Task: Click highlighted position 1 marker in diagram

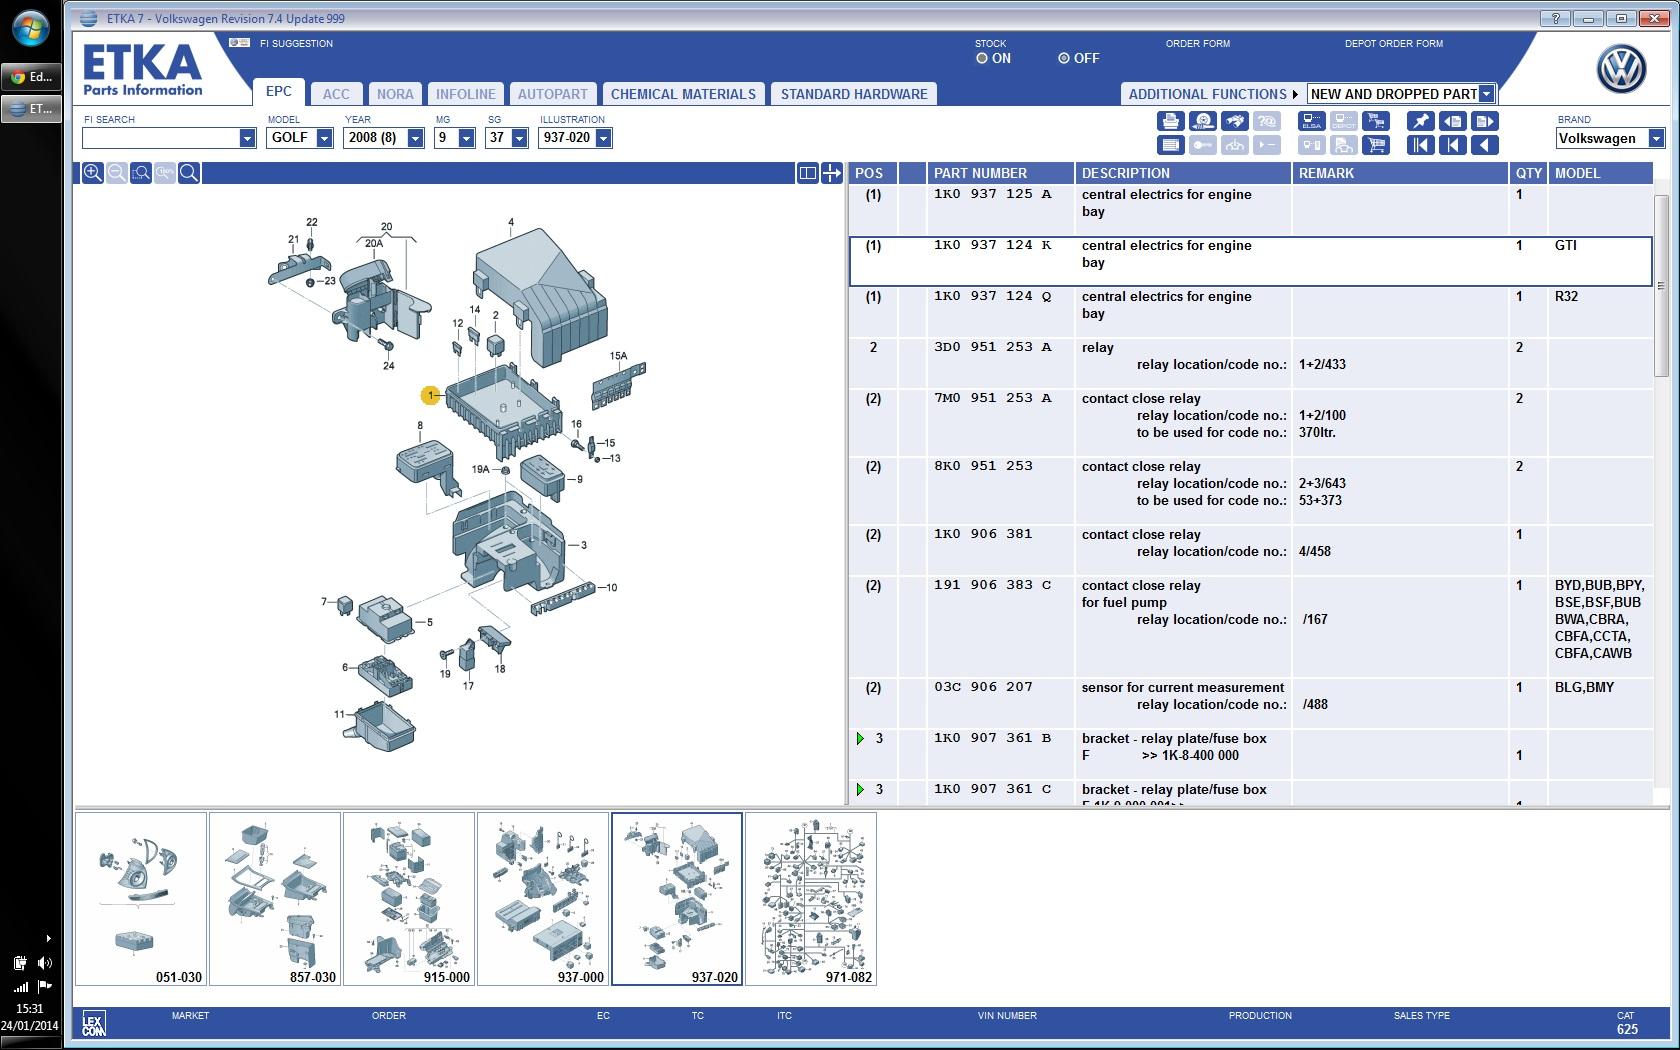Action: point(430,396)
